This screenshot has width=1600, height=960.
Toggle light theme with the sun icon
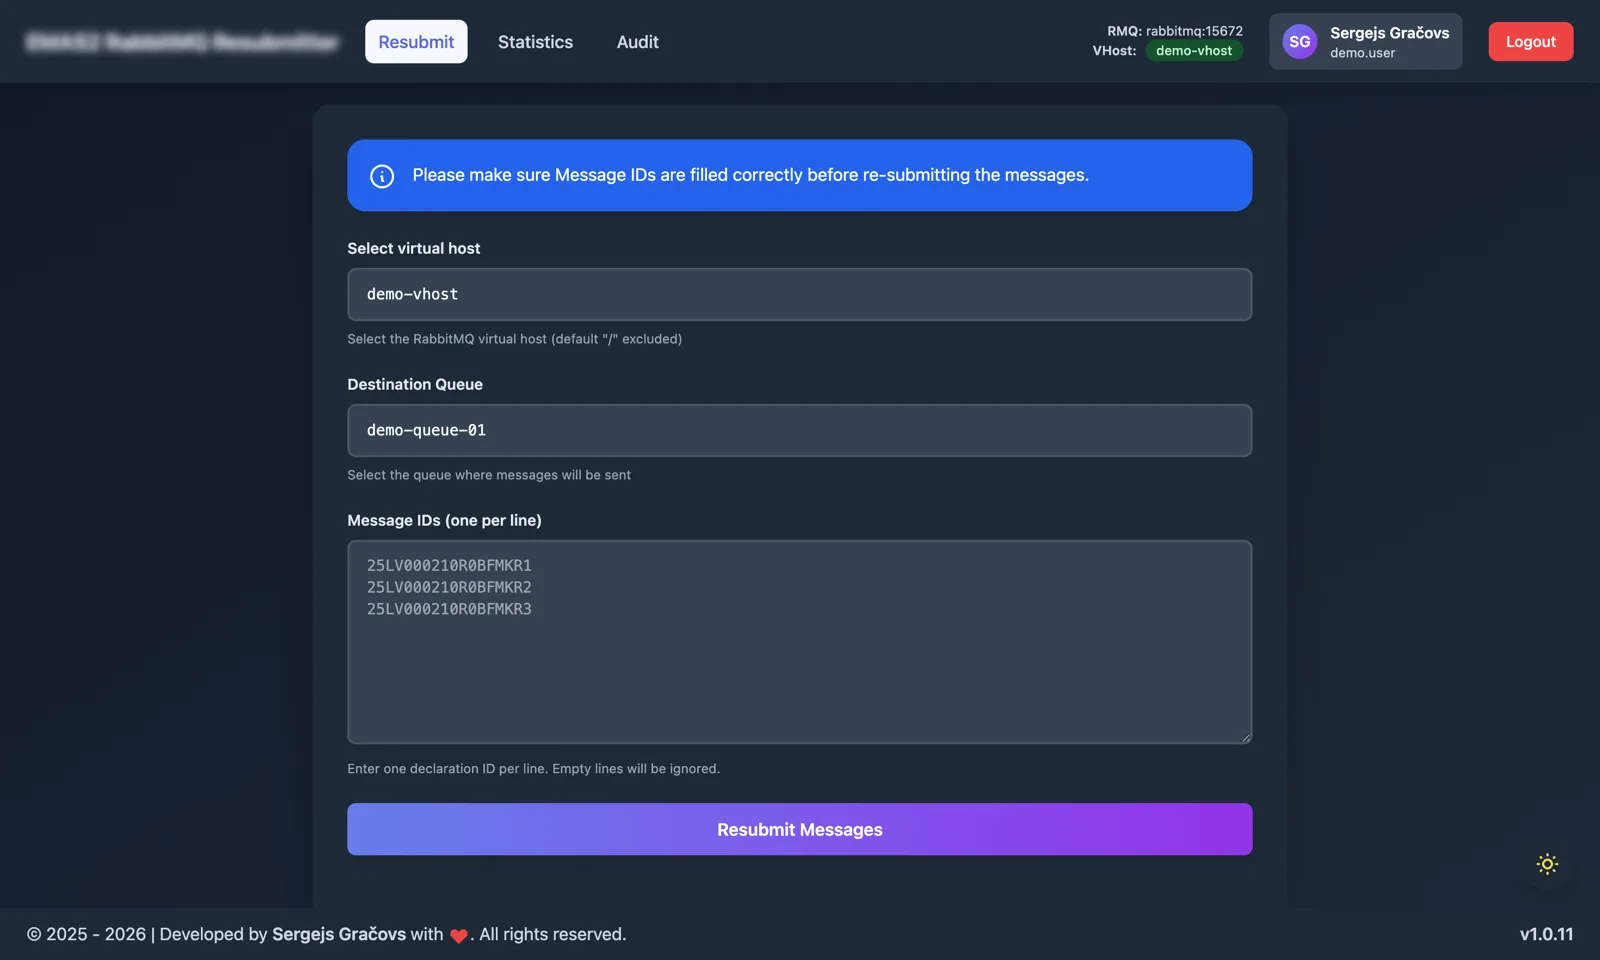pyautogui.click(x=1547, y=864)
